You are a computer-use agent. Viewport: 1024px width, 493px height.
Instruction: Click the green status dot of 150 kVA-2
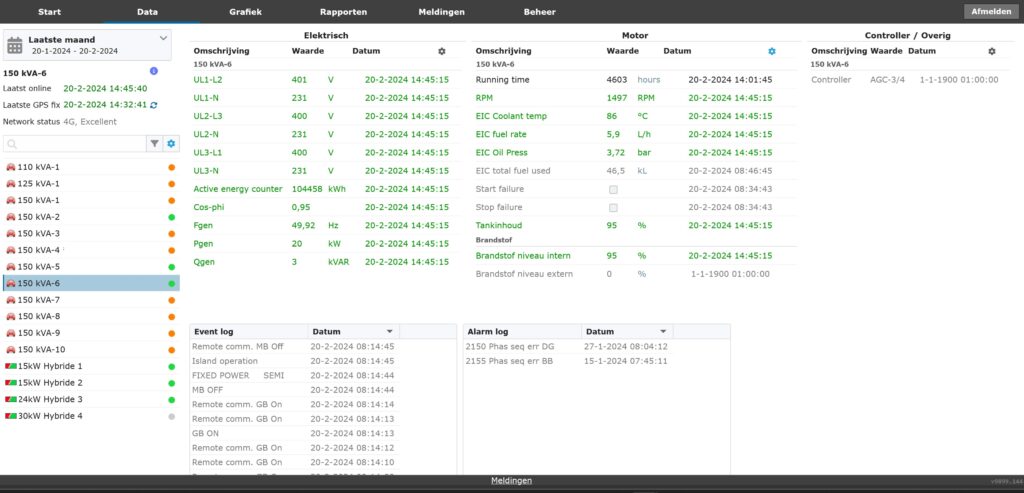tap(172, 217)
